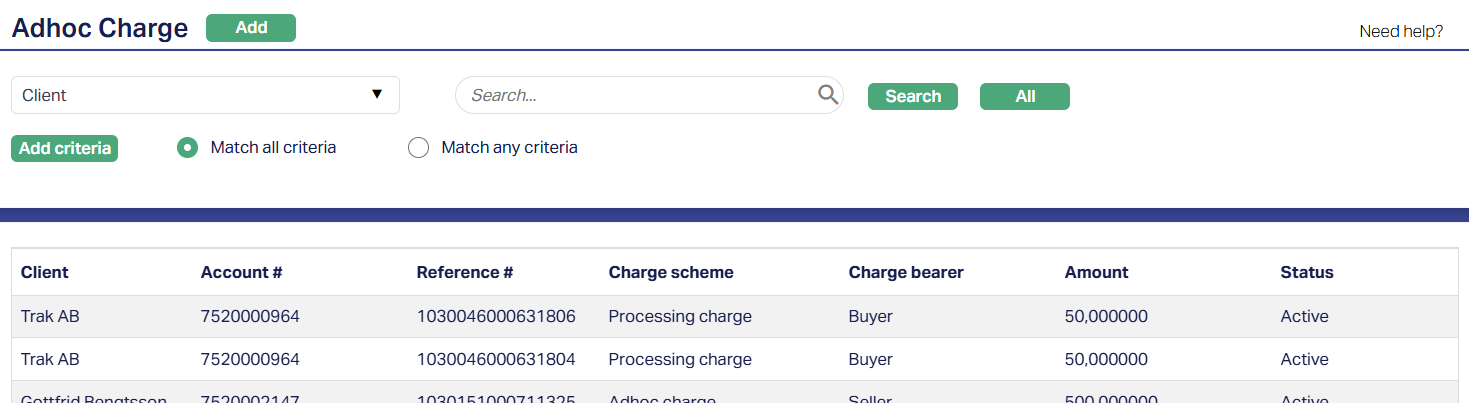This screenshot has height=403, width=1469.
Task: Select the Match all criteria radio button
Action: click(x=187, y=148)
